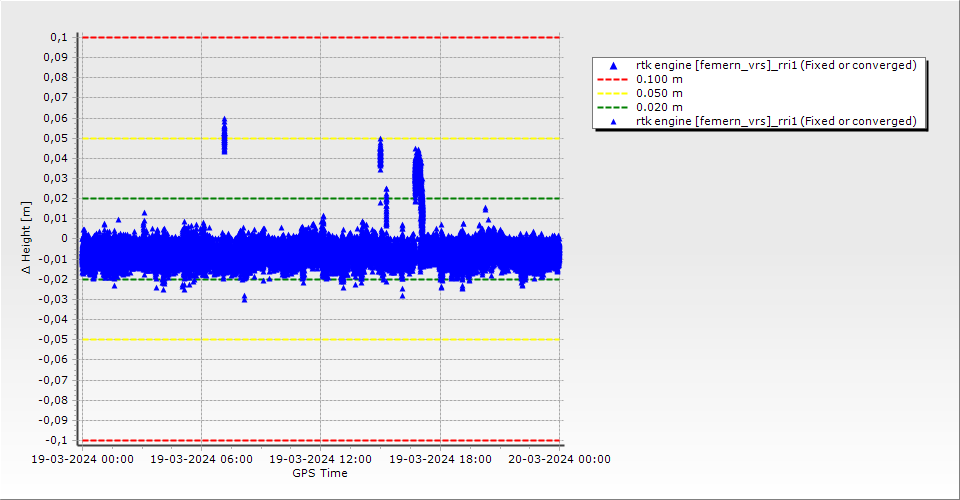Screen dimensions: 960x500
Task: Click the green dashed line legend sample
Action: [614, 107]
